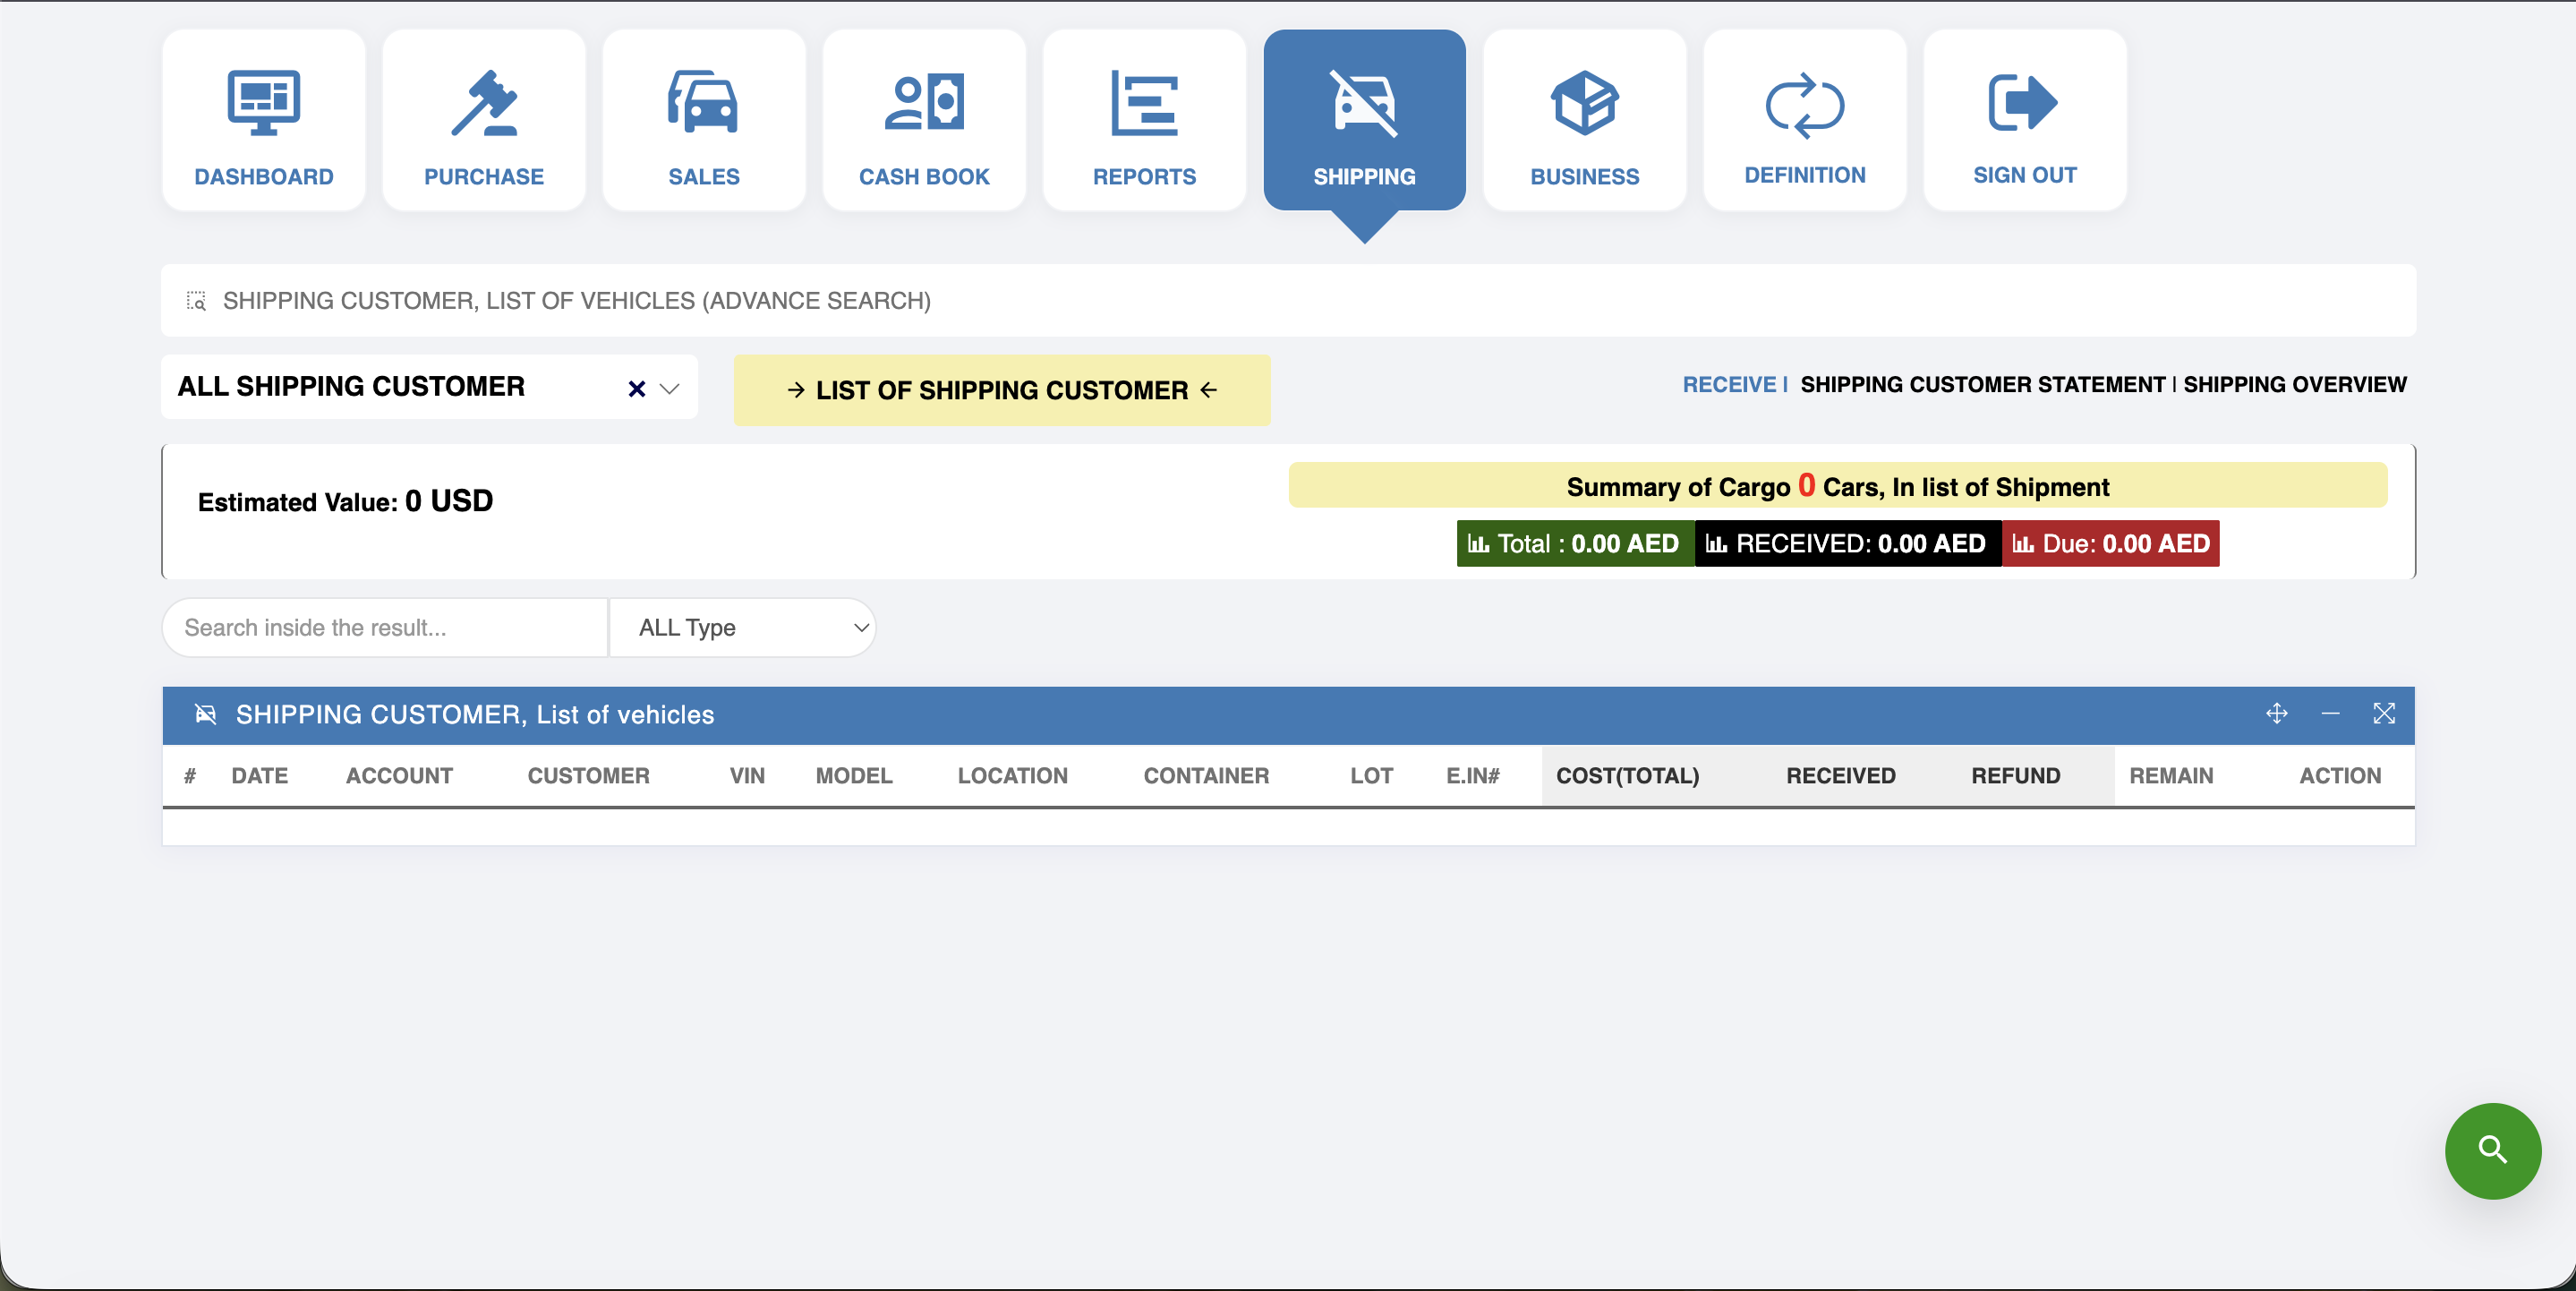This screenshot has height=1291, width=2576.
Task: Sort by the MODEL column header
Action: tap(853, 776)
